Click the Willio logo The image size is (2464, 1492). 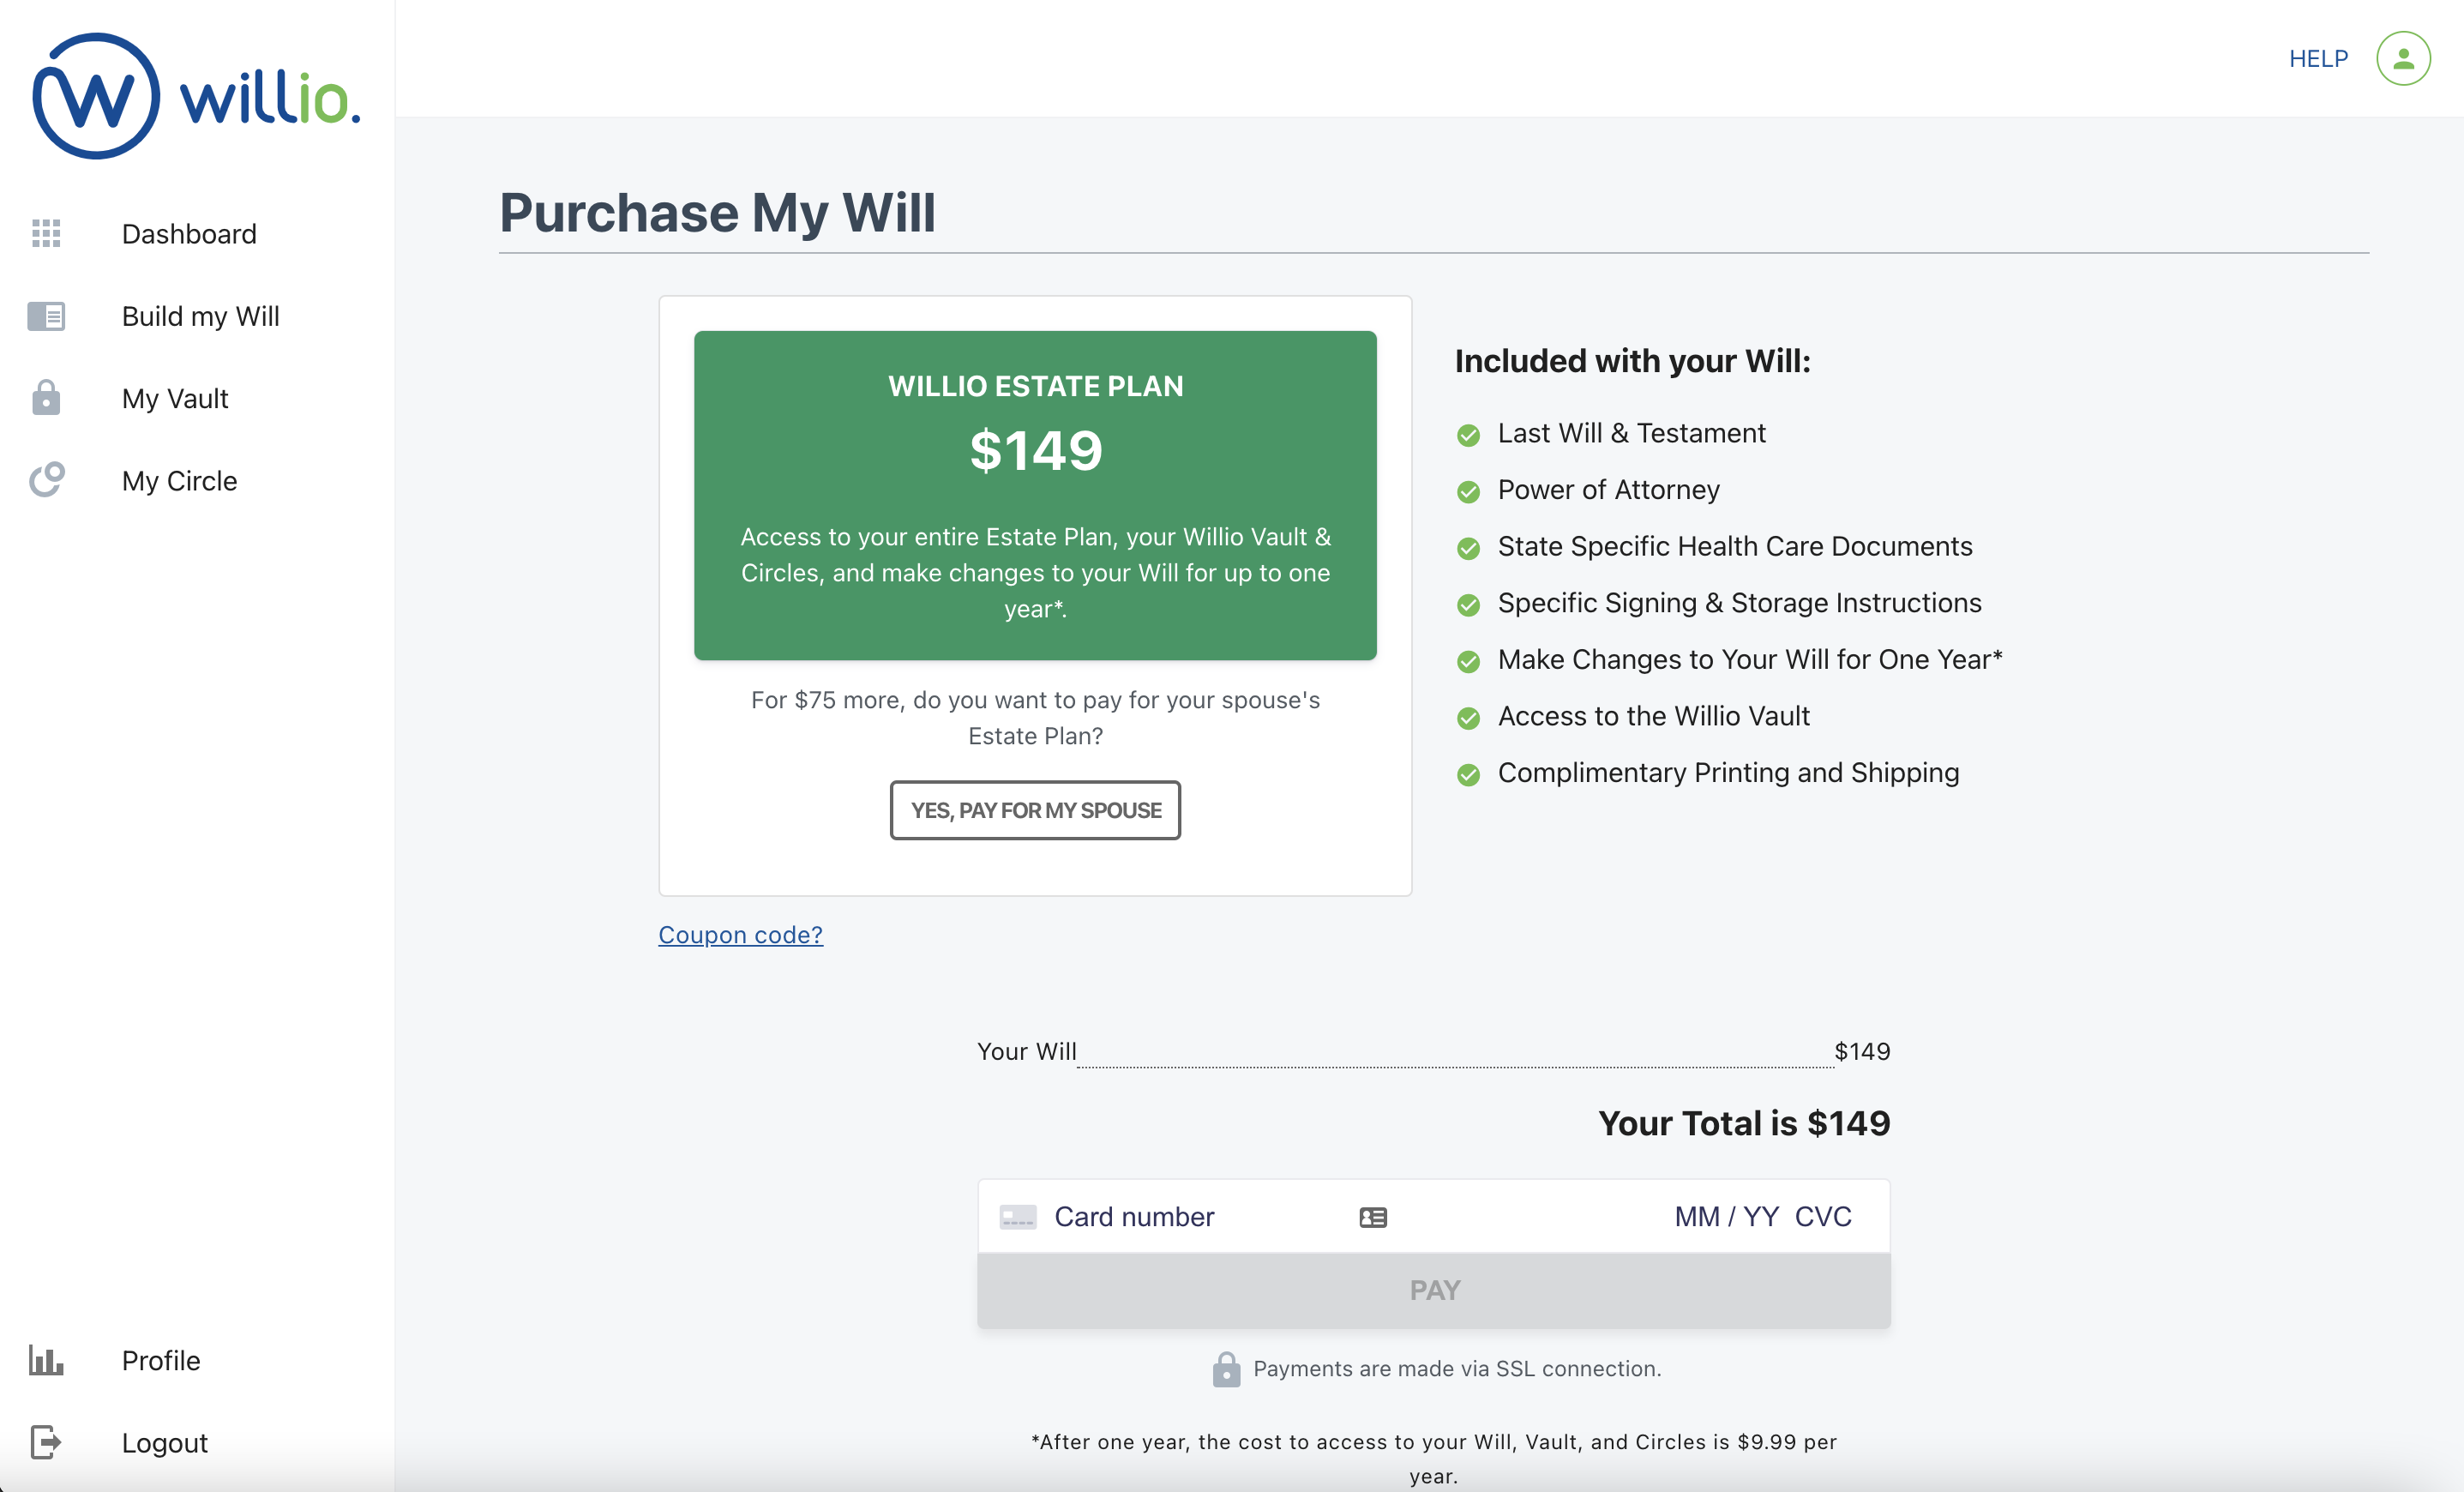point(196,96)
